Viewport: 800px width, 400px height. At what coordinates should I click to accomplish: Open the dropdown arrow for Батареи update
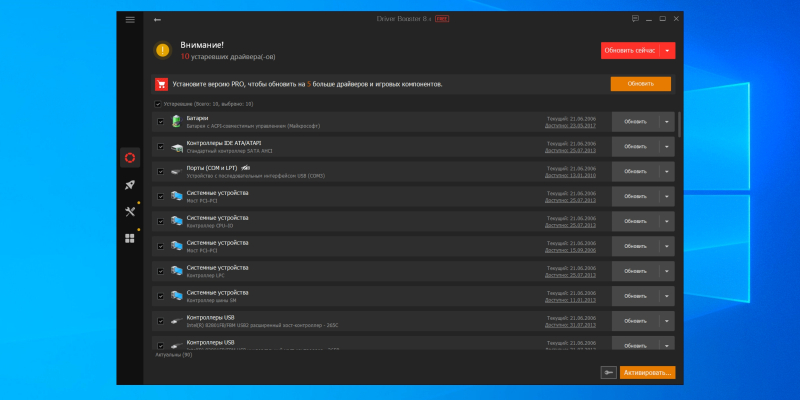(x=667, y=122)
